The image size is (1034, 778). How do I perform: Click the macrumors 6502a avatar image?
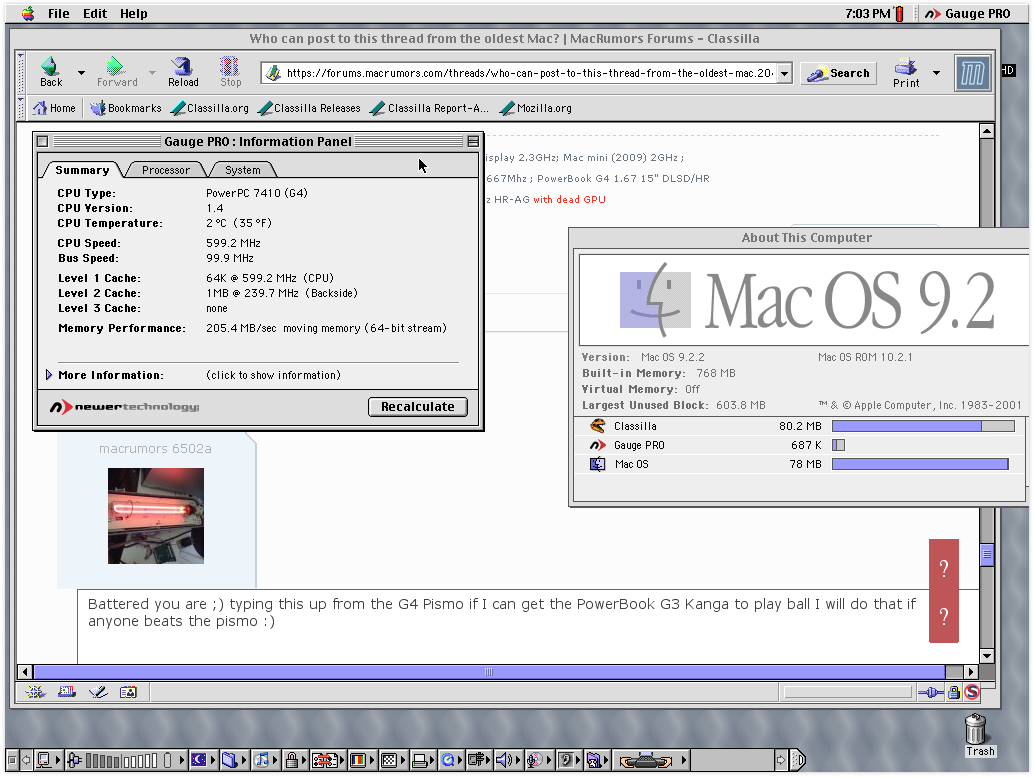(156, 516)
